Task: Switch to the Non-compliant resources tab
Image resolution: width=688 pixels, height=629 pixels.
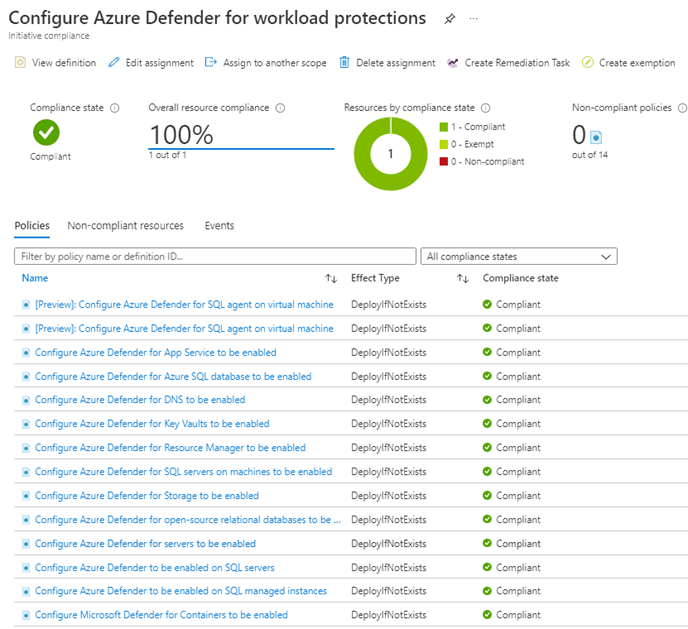Action: (x=125, y=226)
